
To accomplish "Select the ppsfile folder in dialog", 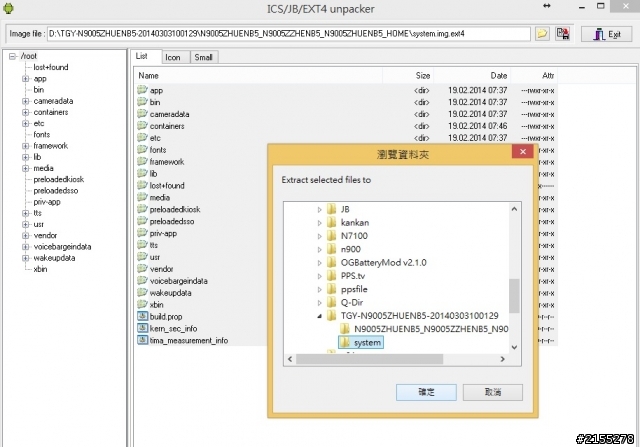I will [x=354, y=289].
